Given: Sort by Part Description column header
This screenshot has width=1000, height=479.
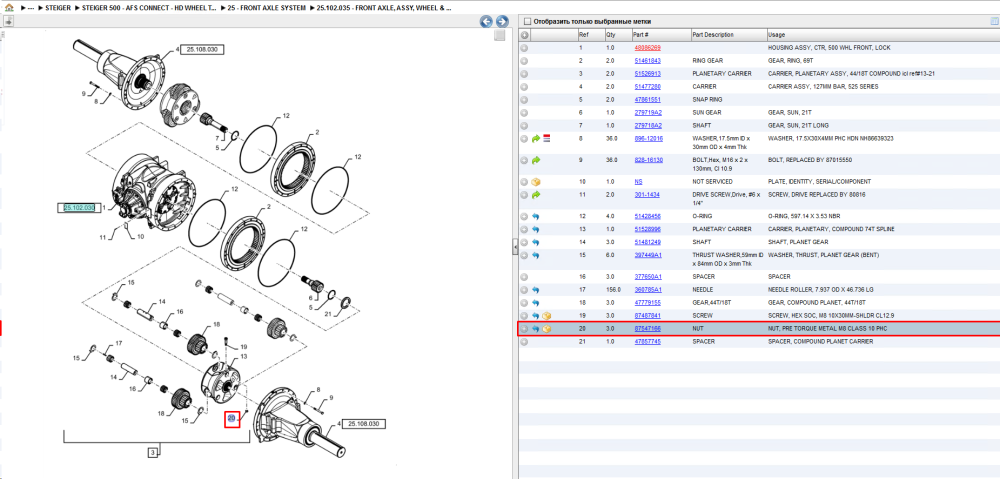Looking at the screenshot, I should tap(728, 35).
